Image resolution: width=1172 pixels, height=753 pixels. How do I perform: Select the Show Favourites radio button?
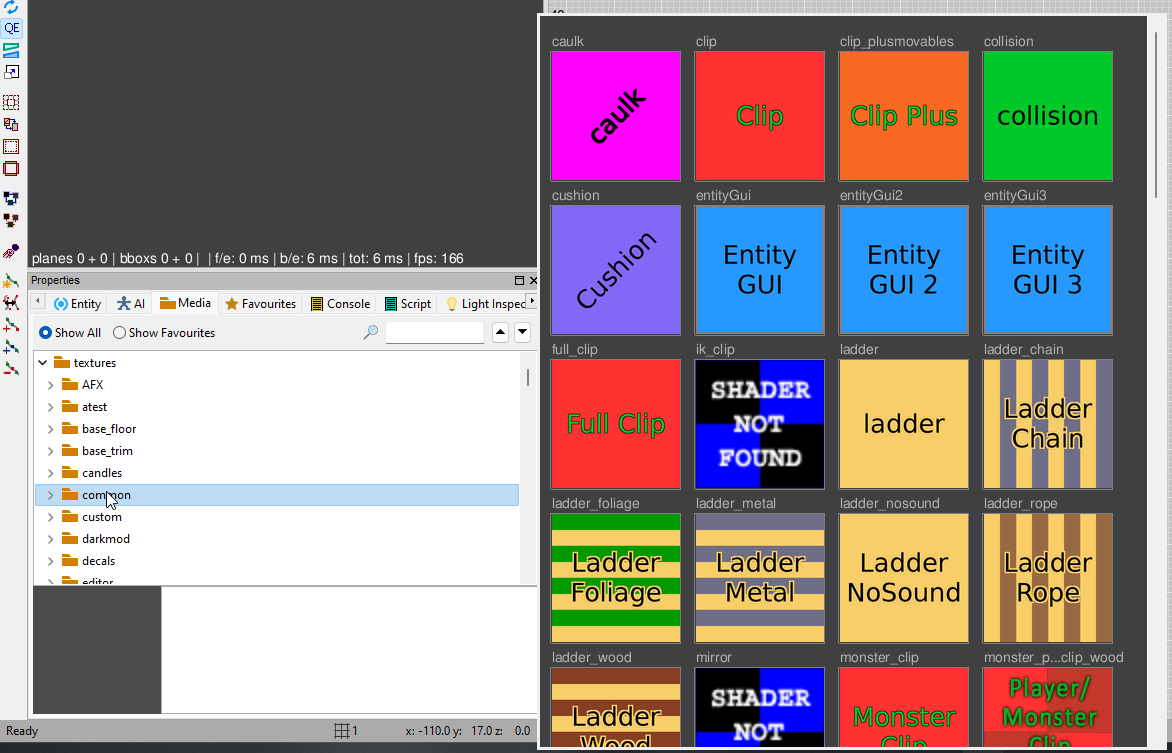tap(119, 333)
